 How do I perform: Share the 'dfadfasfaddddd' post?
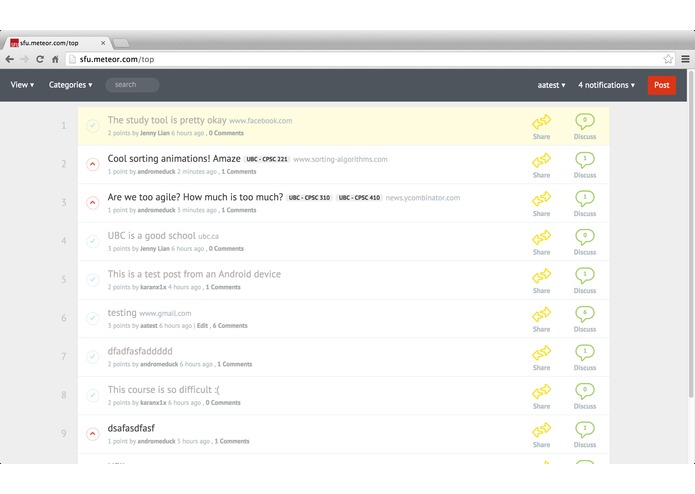541,353
